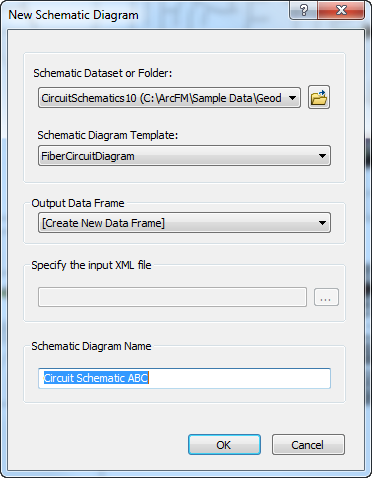Click the Output Data Frame group label
Screen dimensions: 372x478
click(x=78, y=203)
